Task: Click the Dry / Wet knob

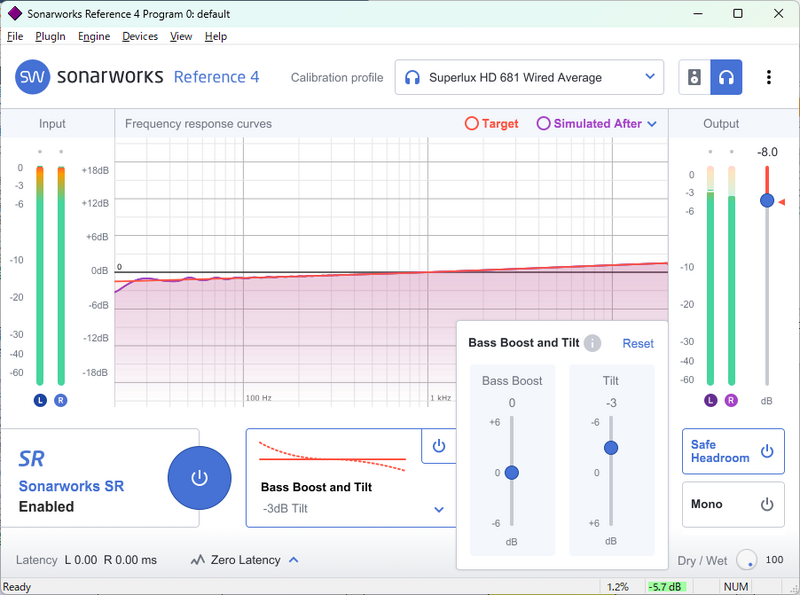Action: point(746,560)
